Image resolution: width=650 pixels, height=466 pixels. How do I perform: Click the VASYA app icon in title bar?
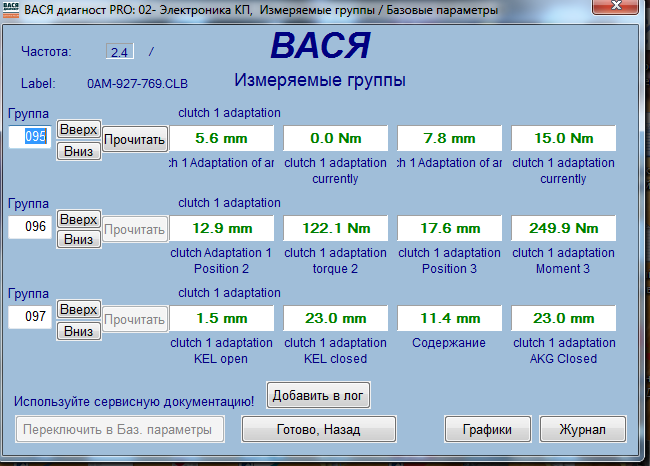click(x=11, y=10)
